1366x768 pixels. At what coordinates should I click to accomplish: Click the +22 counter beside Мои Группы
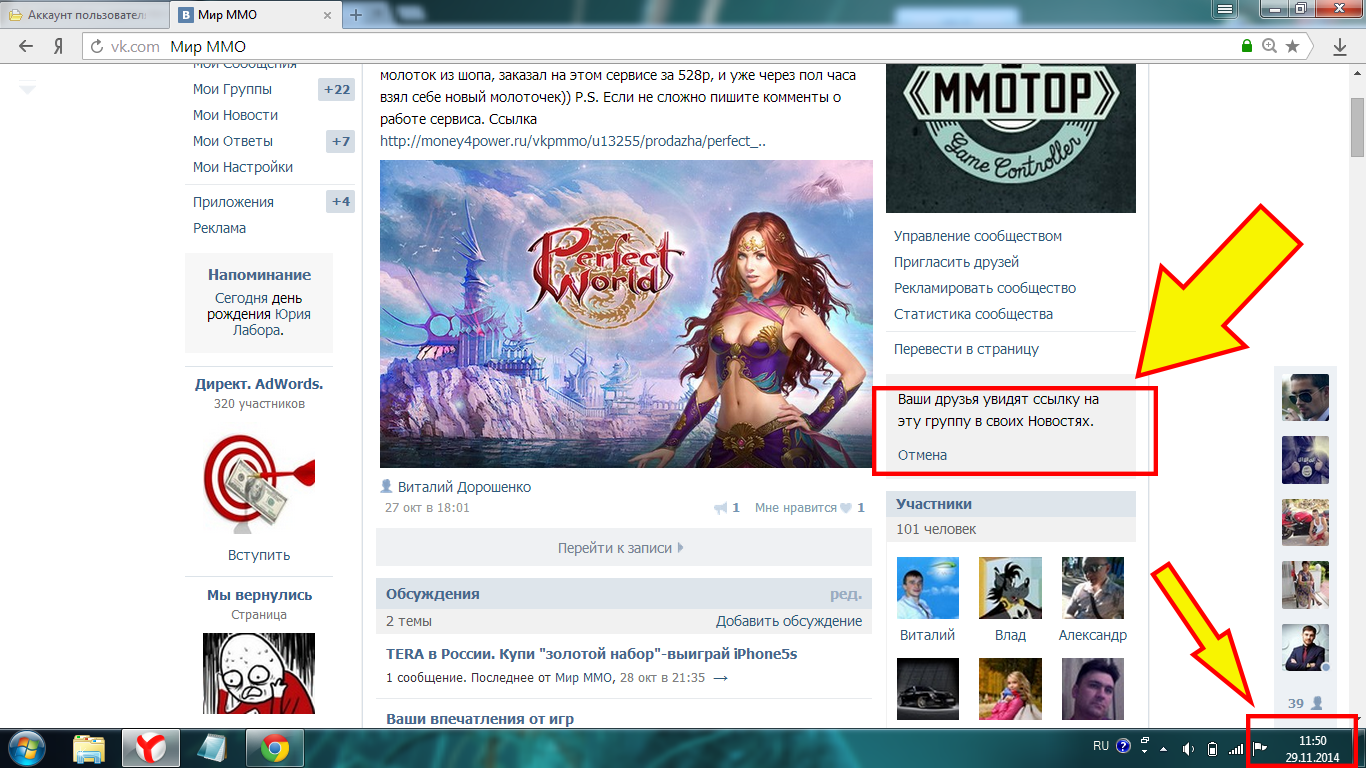click(x=337, y=89)
